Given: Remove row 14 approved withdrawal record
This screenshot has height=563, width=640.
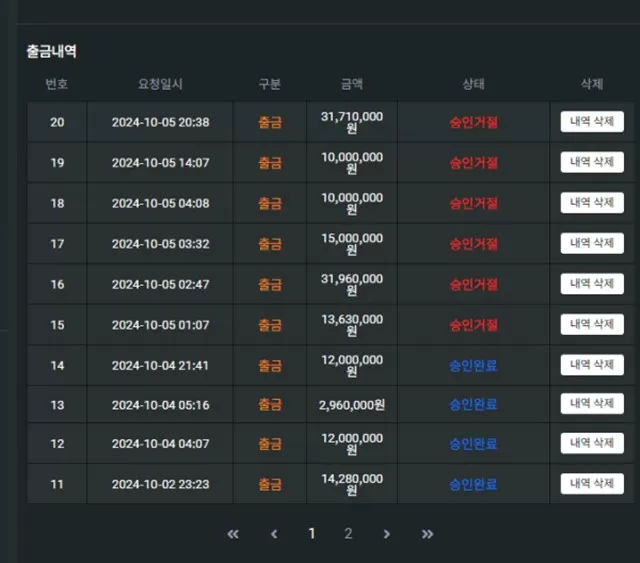Looking at the screenshot, I should coord(592,365).
